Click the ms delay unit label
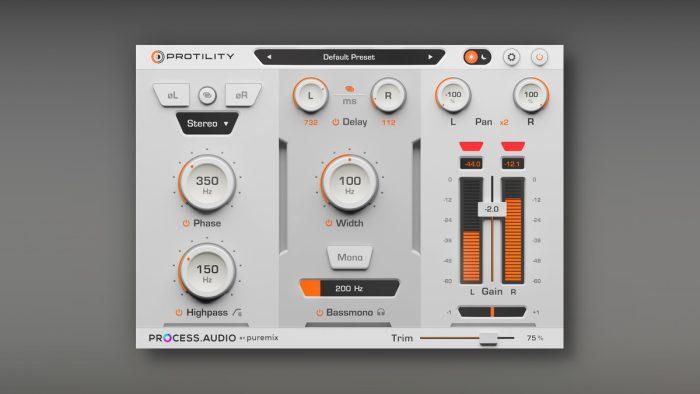Image resolution: width=700 pixels, height=394 pixels. (x=350, y=101)
